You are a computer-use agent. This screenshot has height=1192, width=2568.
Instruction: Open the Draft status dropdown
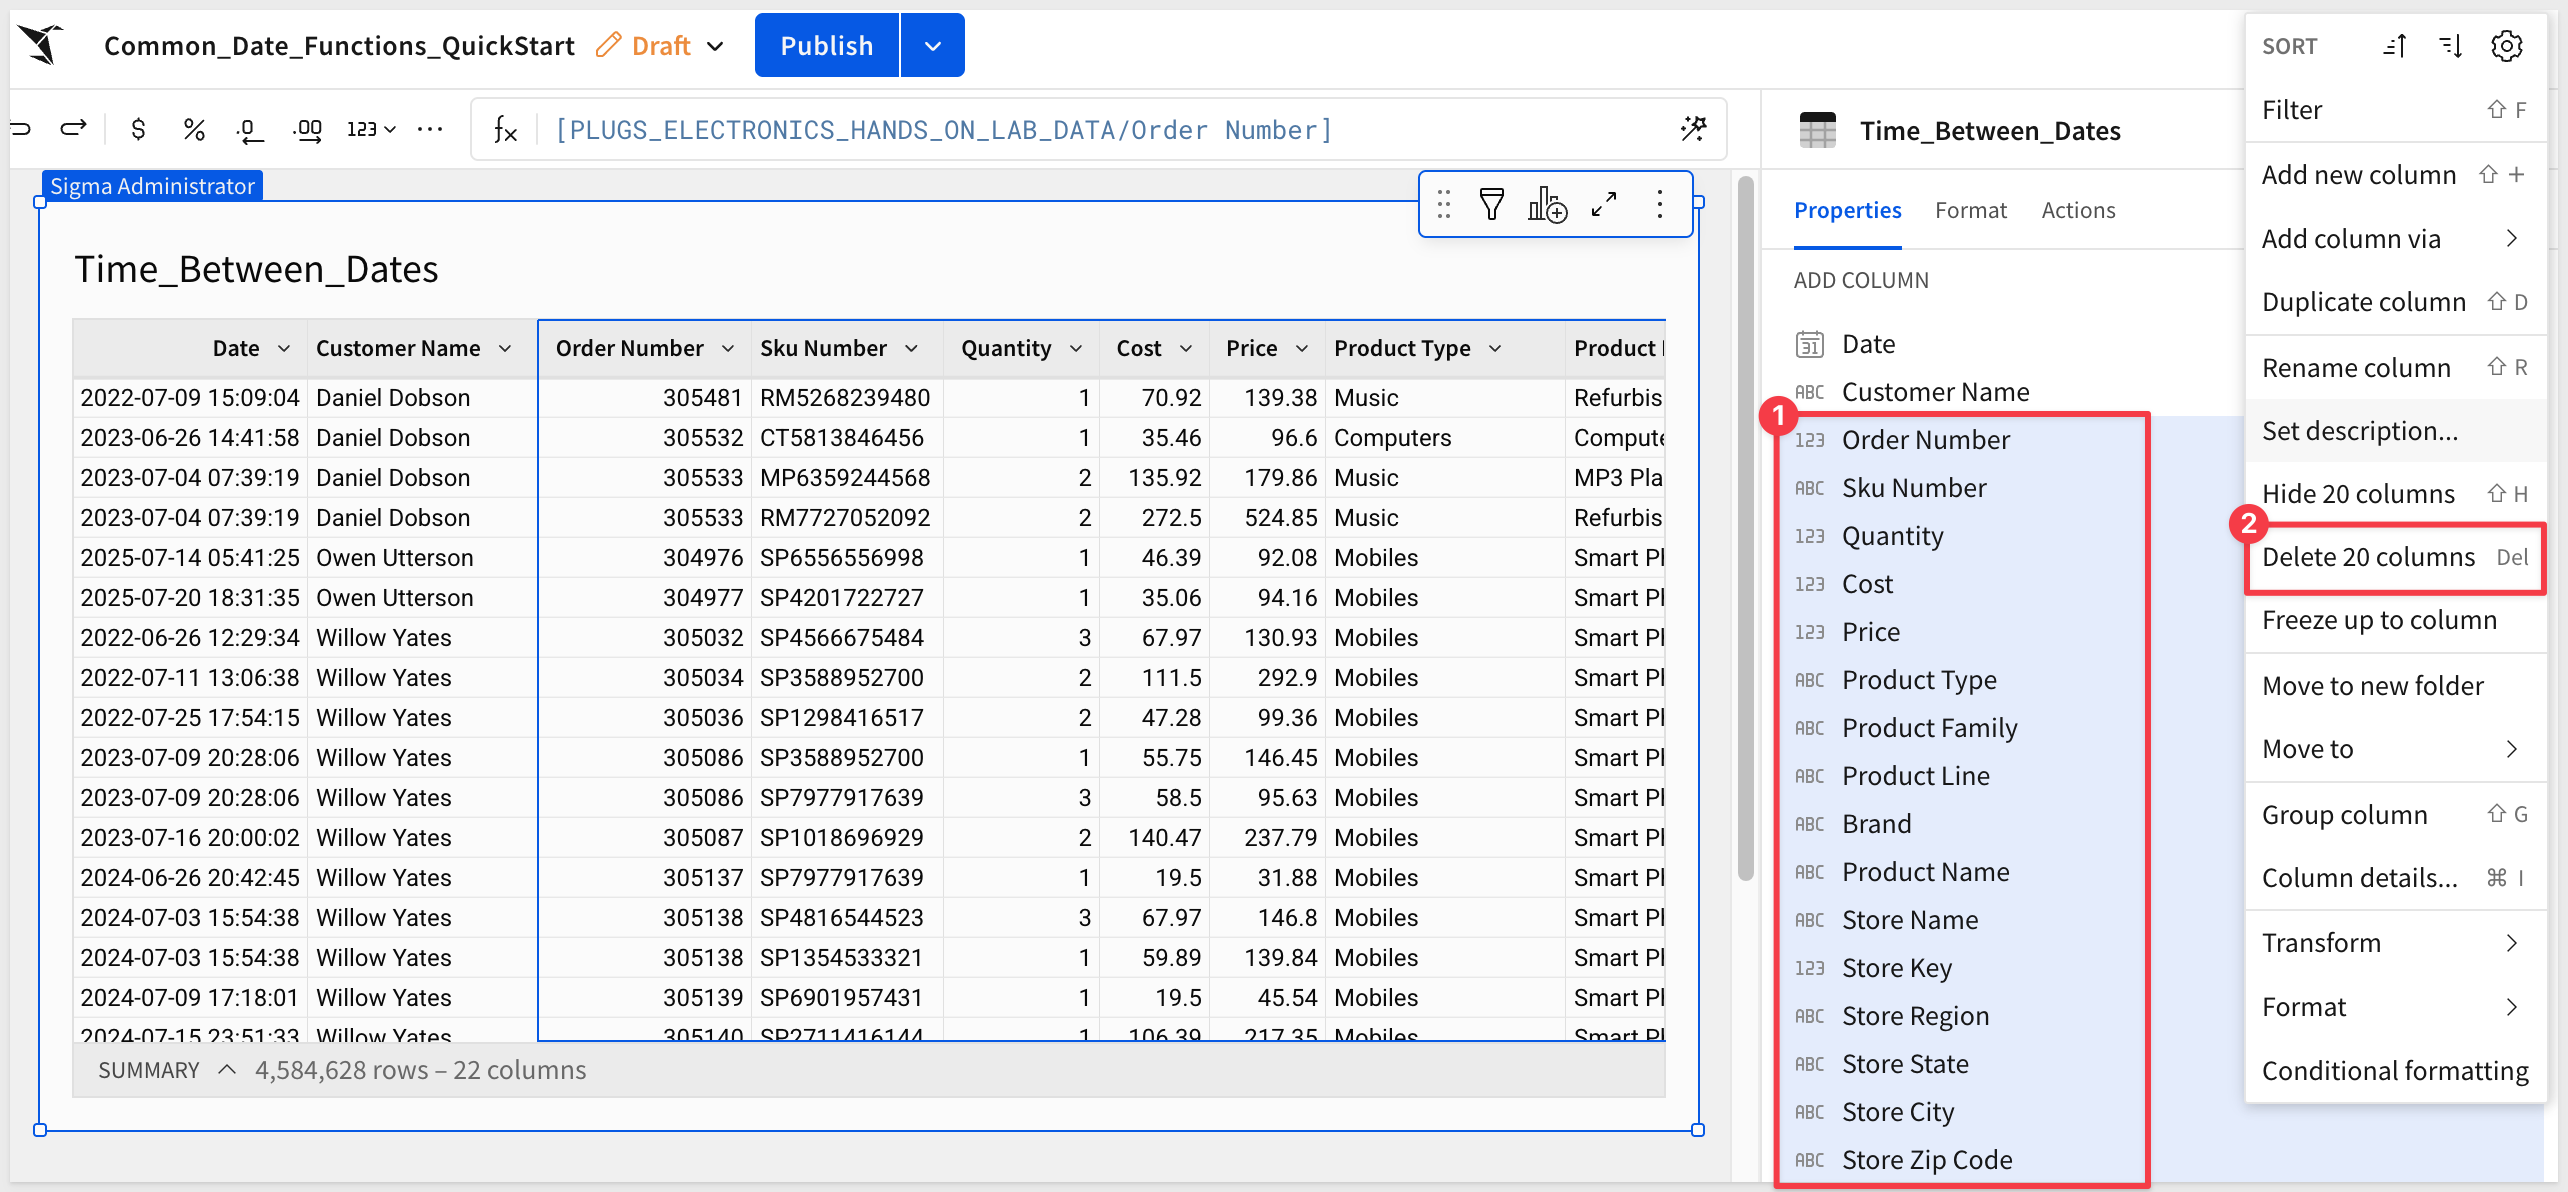click(x=715, y=46)
